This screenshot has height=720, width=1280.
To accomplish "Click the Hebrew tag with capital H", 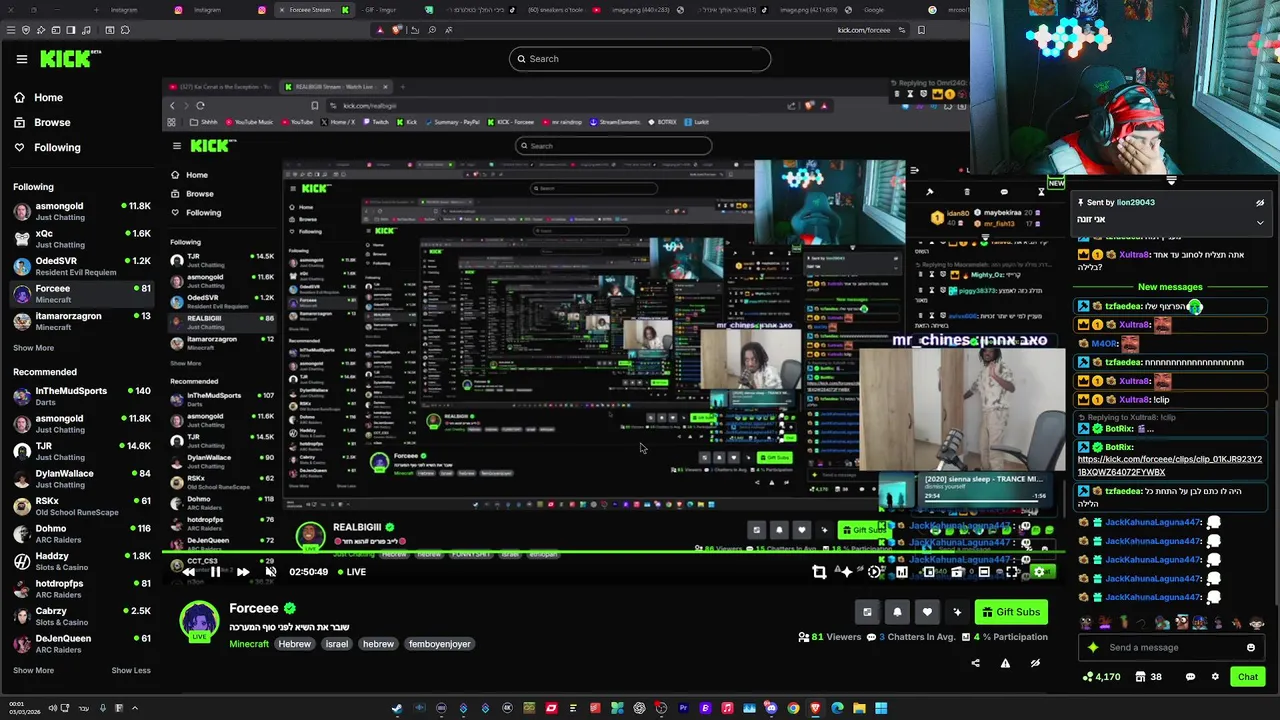I will [x=295, y=644].
